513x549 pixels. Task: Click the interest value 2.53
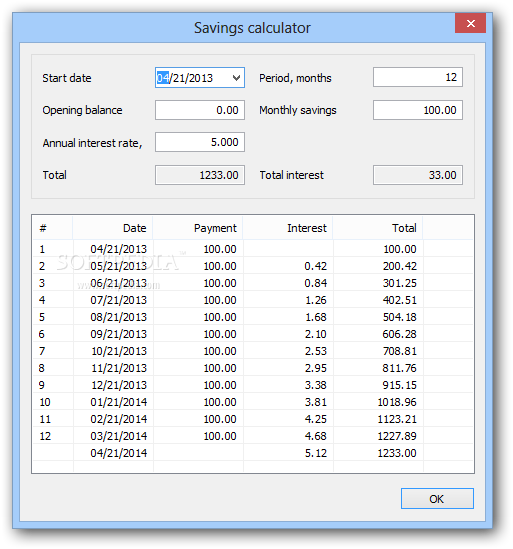[316, 351]
